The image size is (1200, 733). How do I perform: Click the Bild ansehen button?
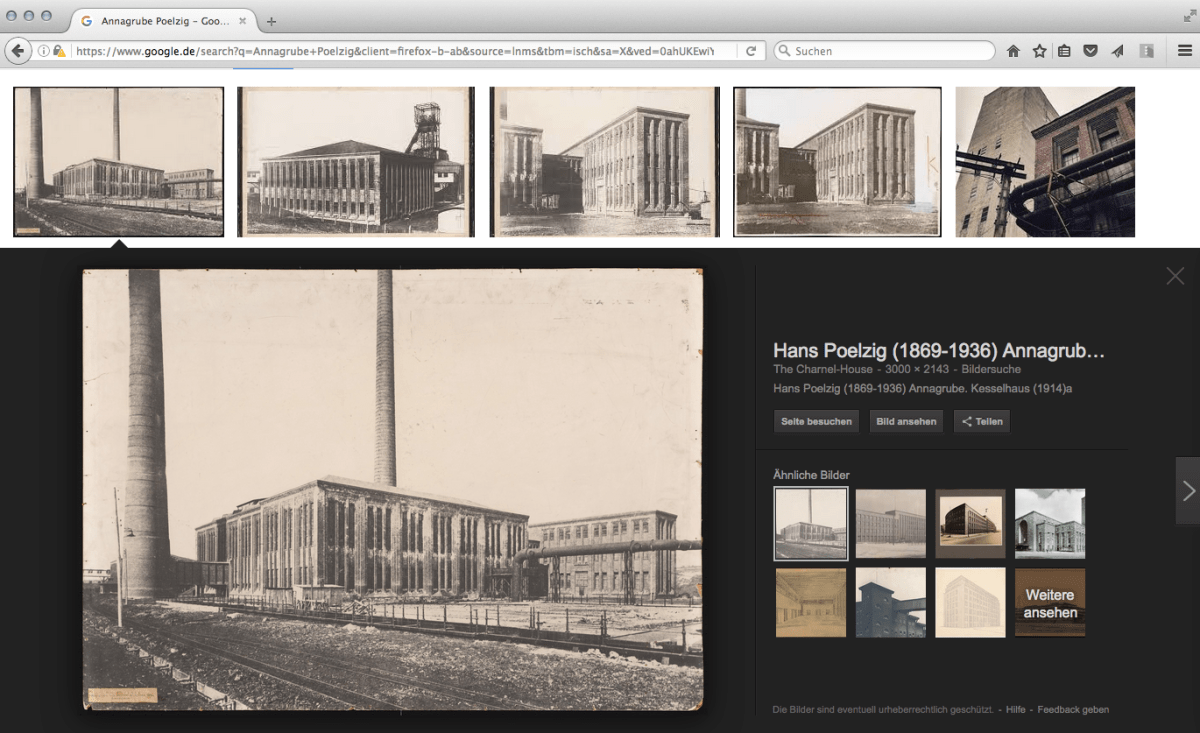[906, 422]
